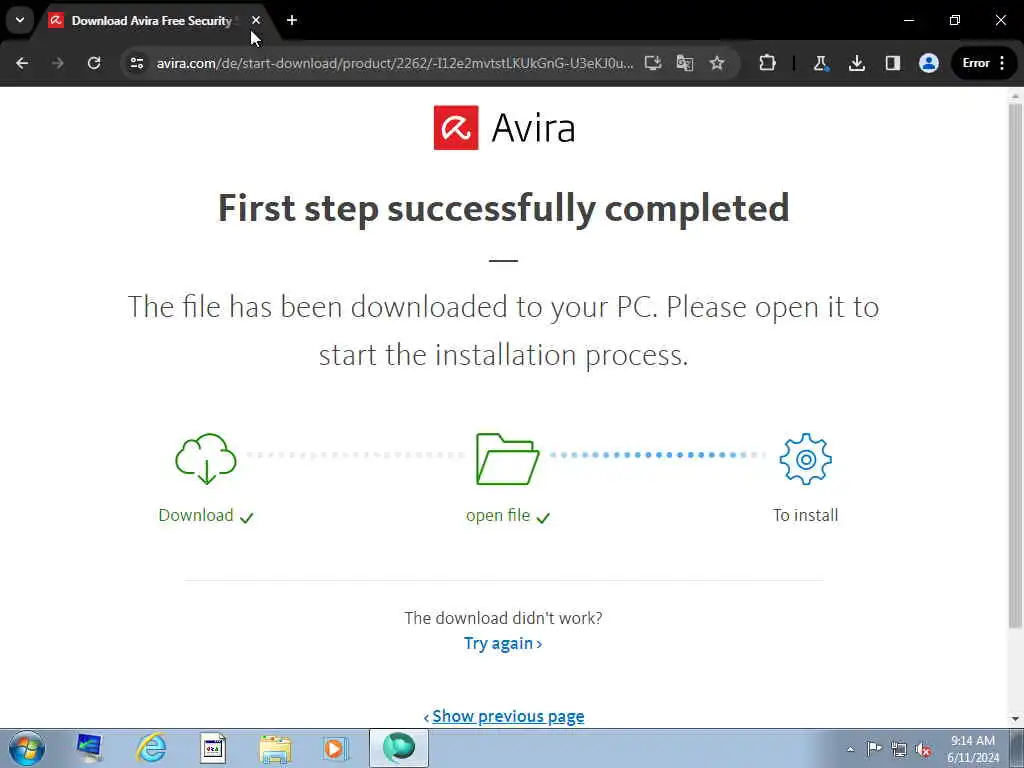Click the blue To install gear icon
The image size is (1024, 768).
pos(805,458)
